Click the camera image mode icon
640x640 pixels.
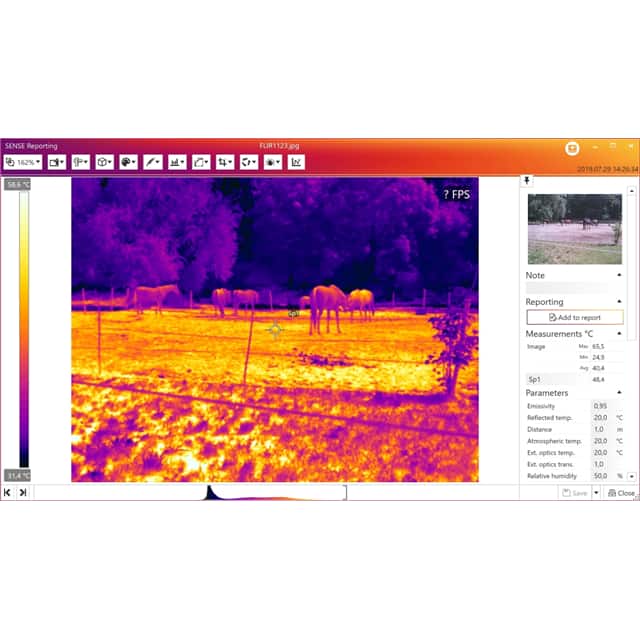click(56, 161)
